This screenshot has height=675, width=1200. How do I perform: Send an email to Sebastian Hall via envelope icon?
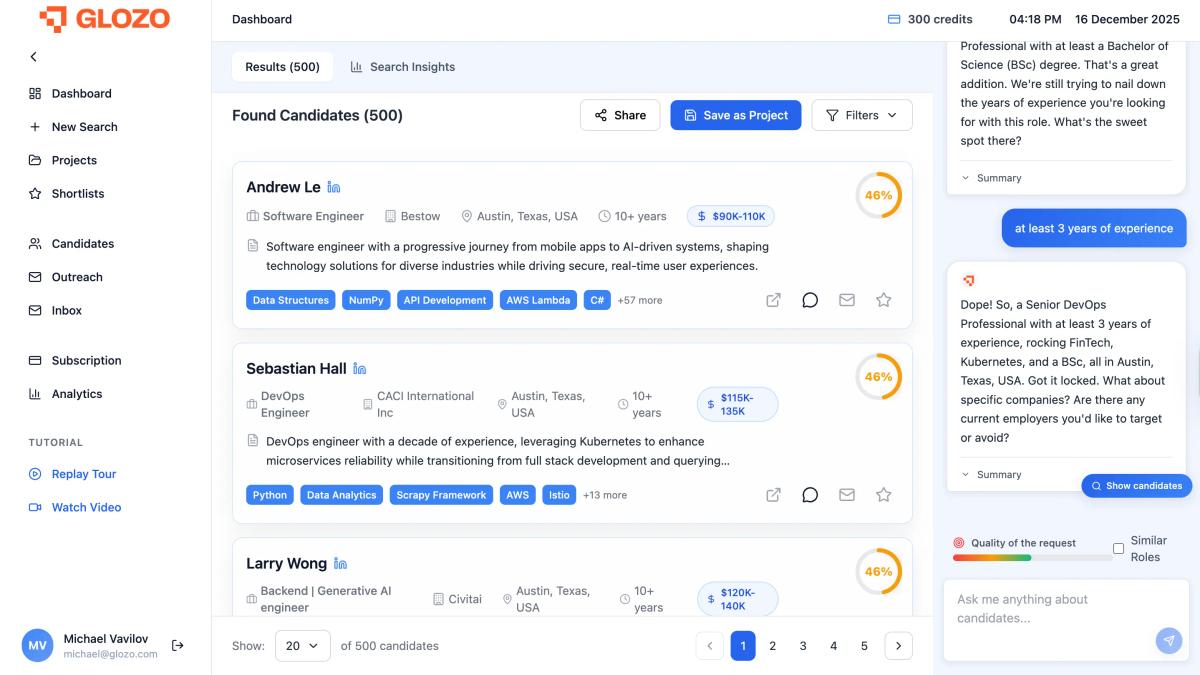click(846, 494)
